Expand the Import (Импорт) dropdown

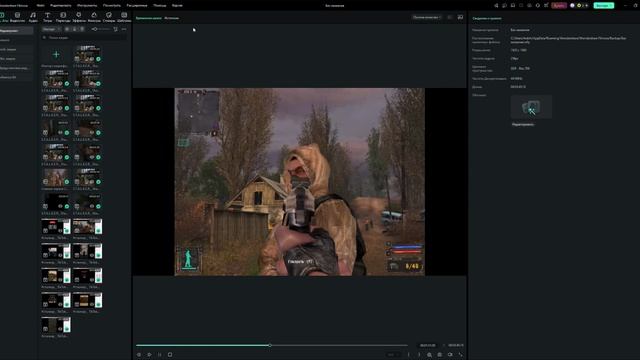(x=51, y=29)
